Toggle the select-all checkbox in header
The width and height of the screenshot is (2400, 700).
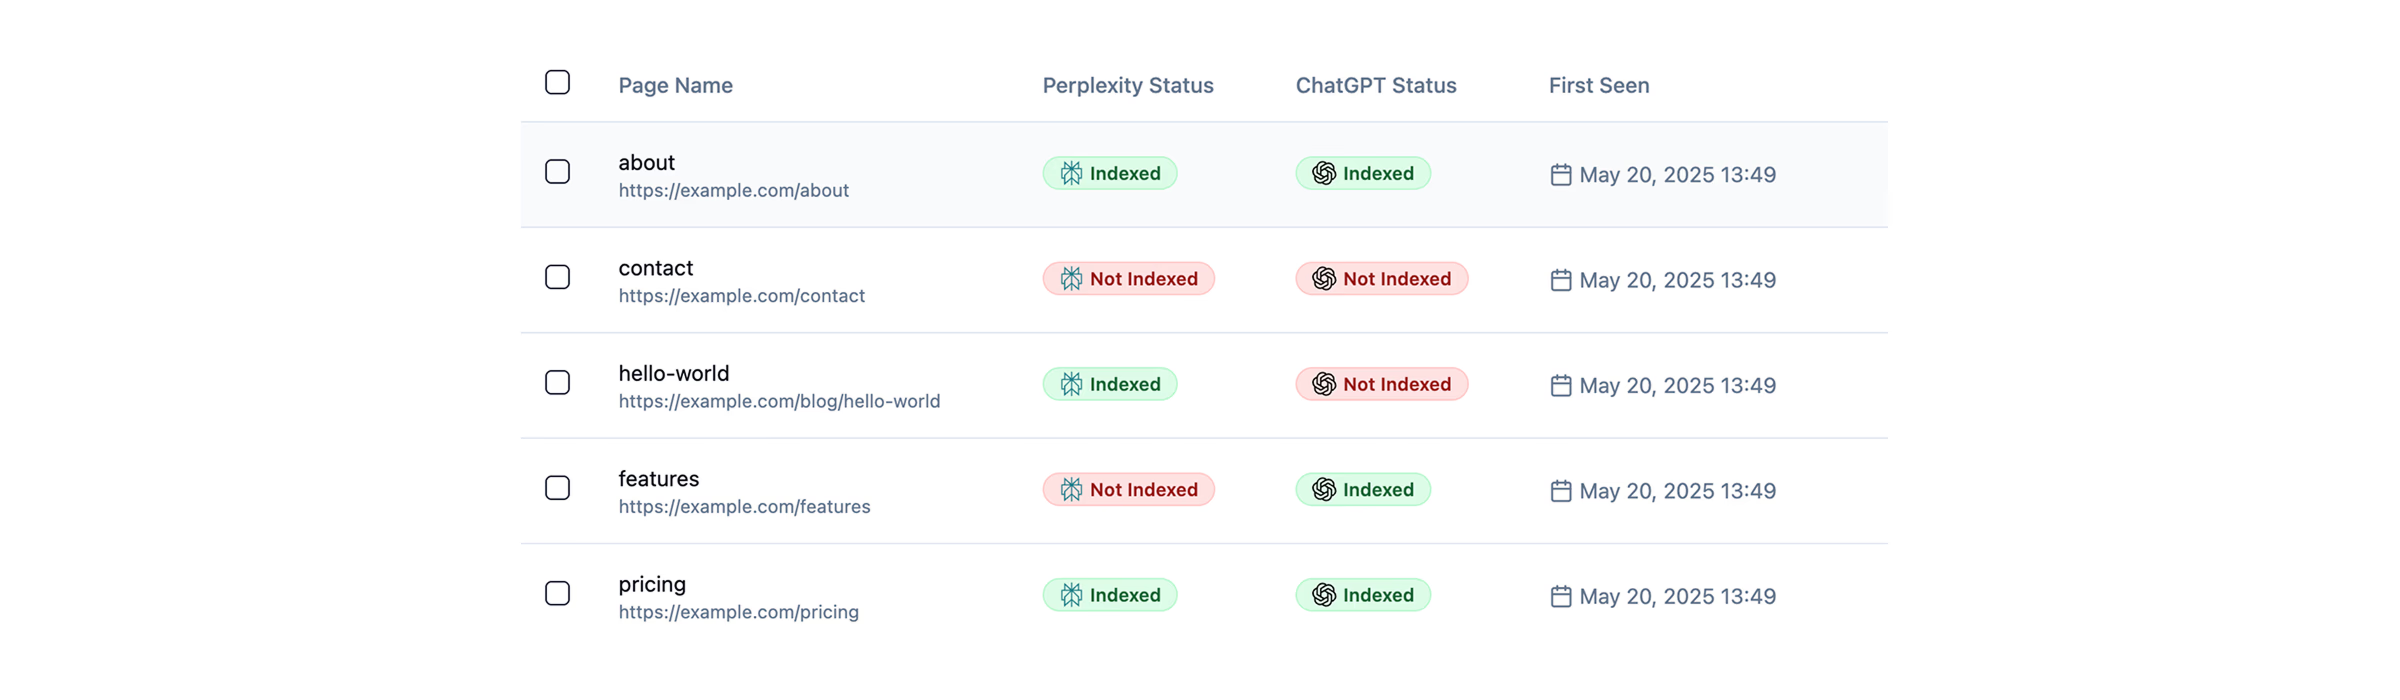[558, 82]
